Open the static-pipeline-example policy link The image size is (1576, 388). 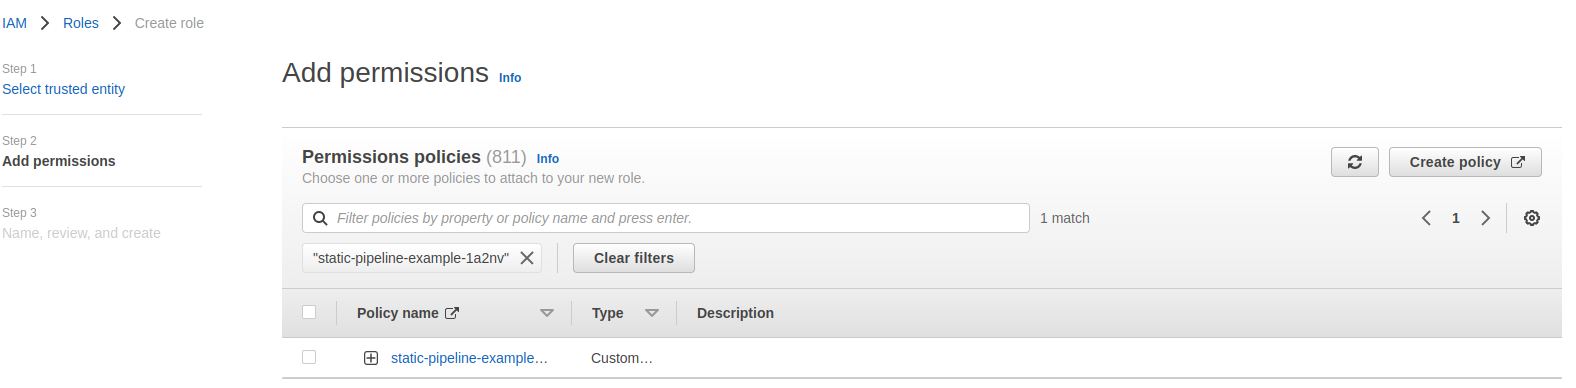click(x=469, y=358)
